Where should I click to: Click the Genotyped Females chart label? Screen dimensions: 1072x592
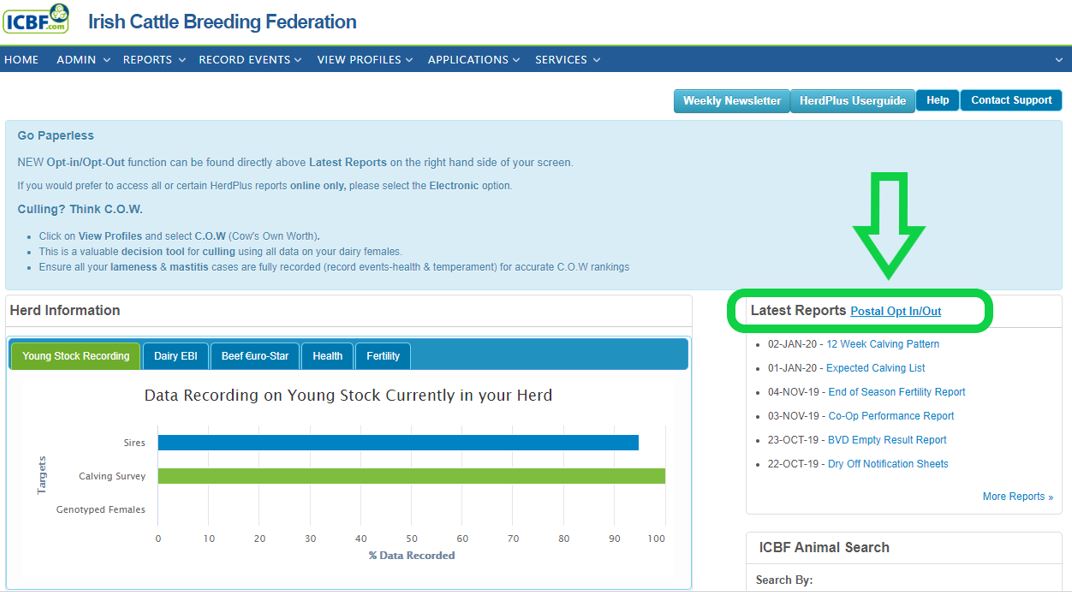click(x=100, y=509)
